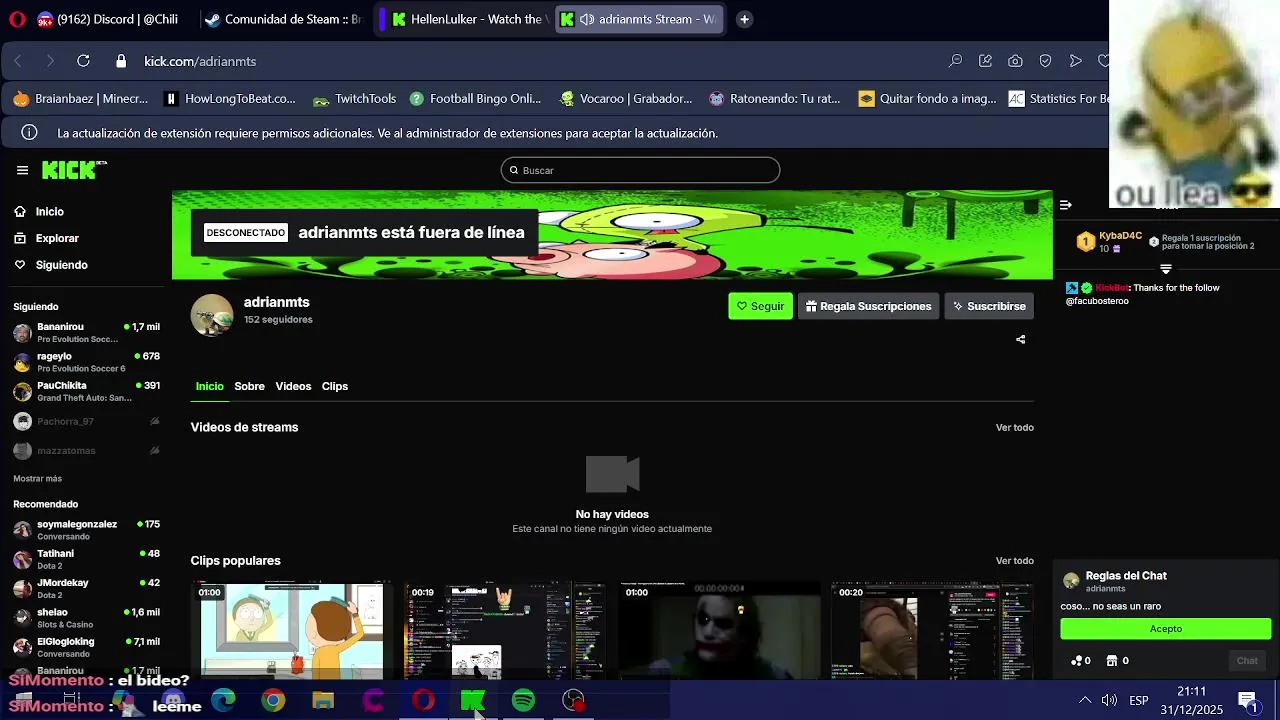Open a new browser tab
The image size is (1280, 720).
tap(744, 19)
